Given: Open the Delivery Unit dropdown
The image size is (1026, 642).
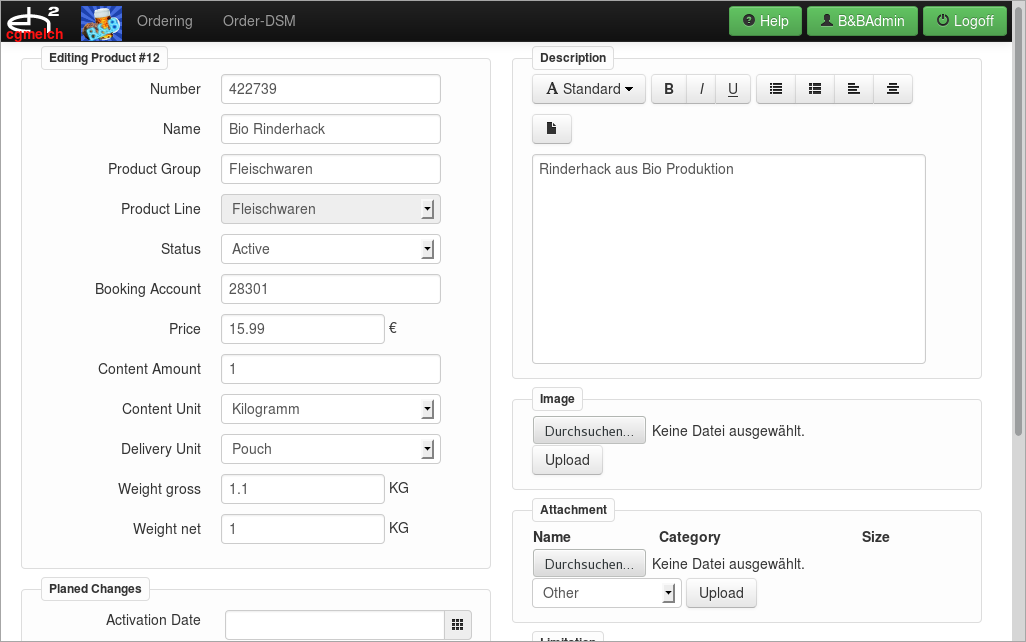Looking at the screenshot, I should click(x=330, y=449).
